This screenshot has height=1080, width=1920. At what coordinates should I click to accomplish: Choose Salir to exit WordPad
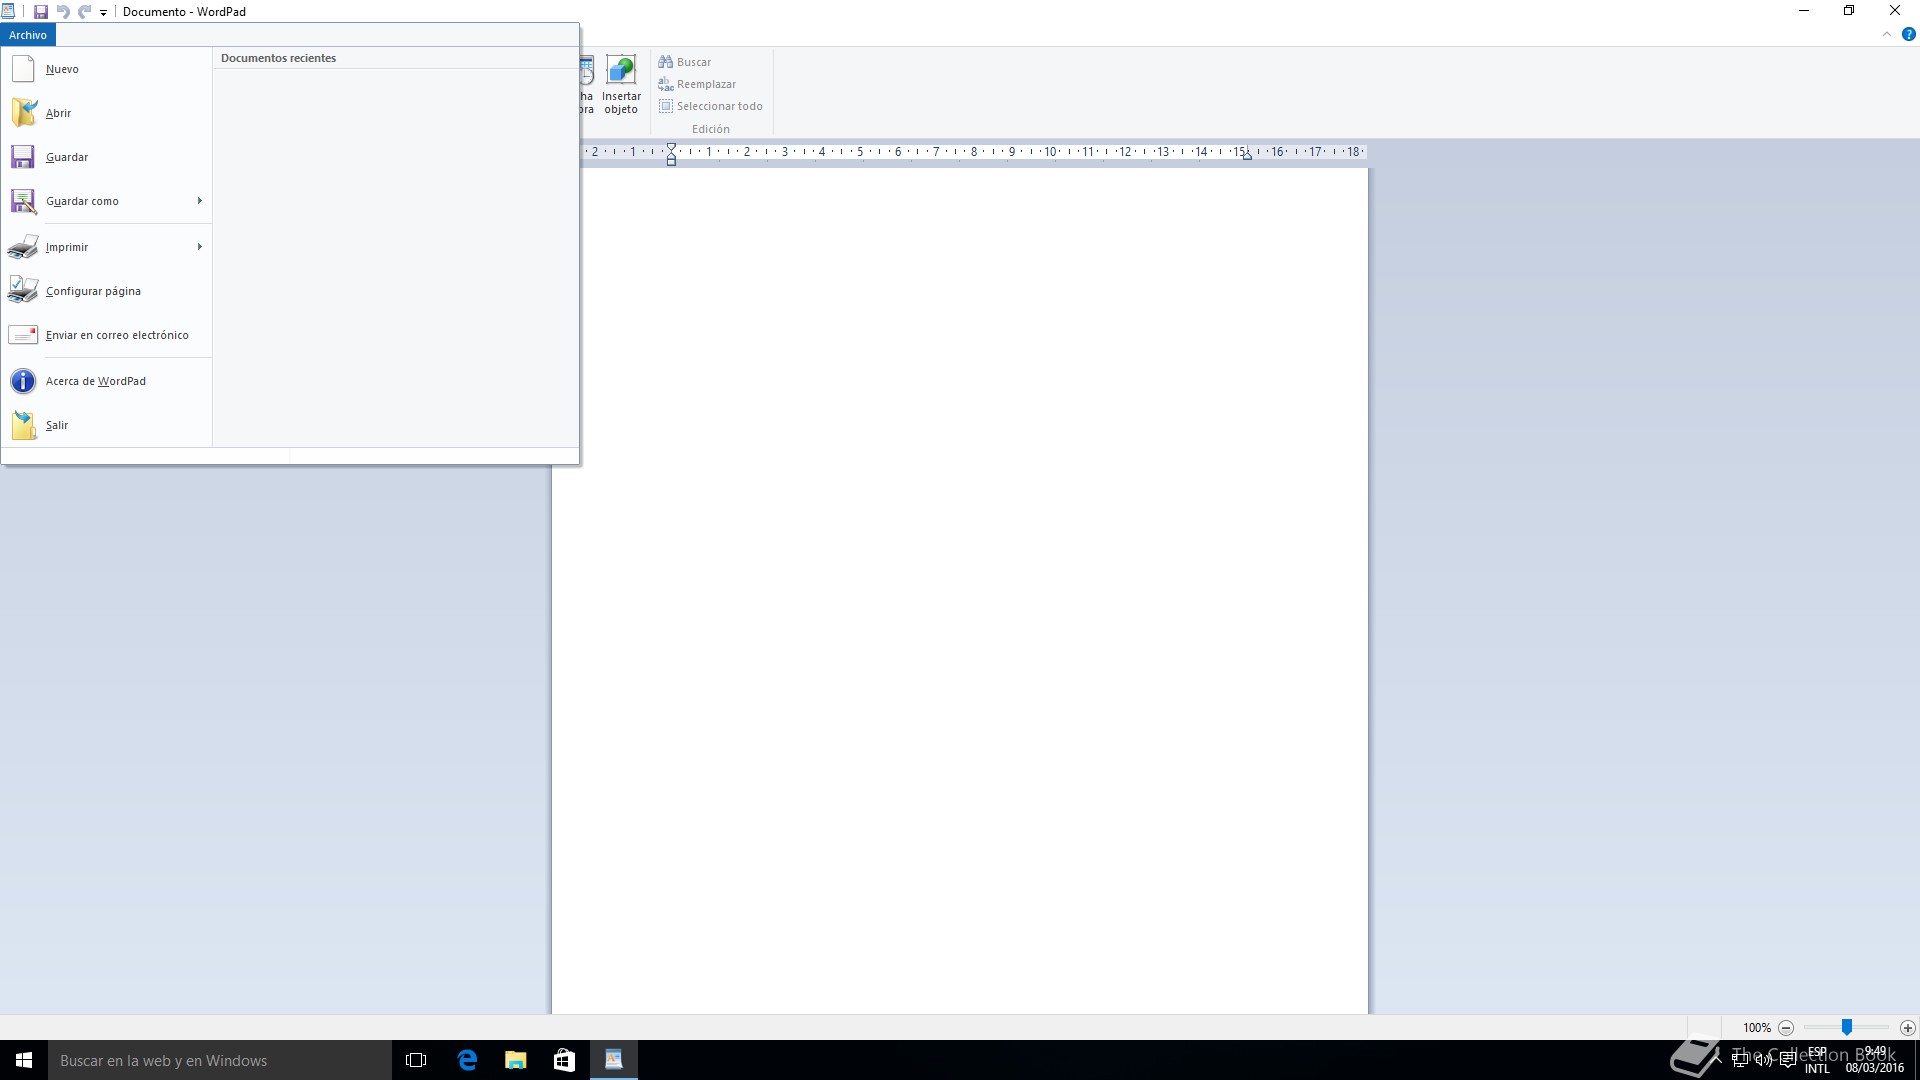point(106,425)
